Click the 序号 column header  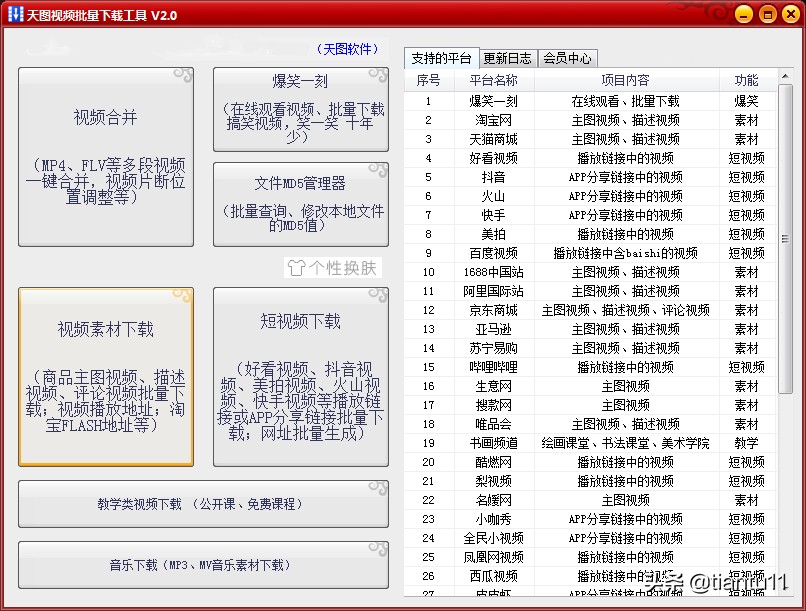point(428,79)
